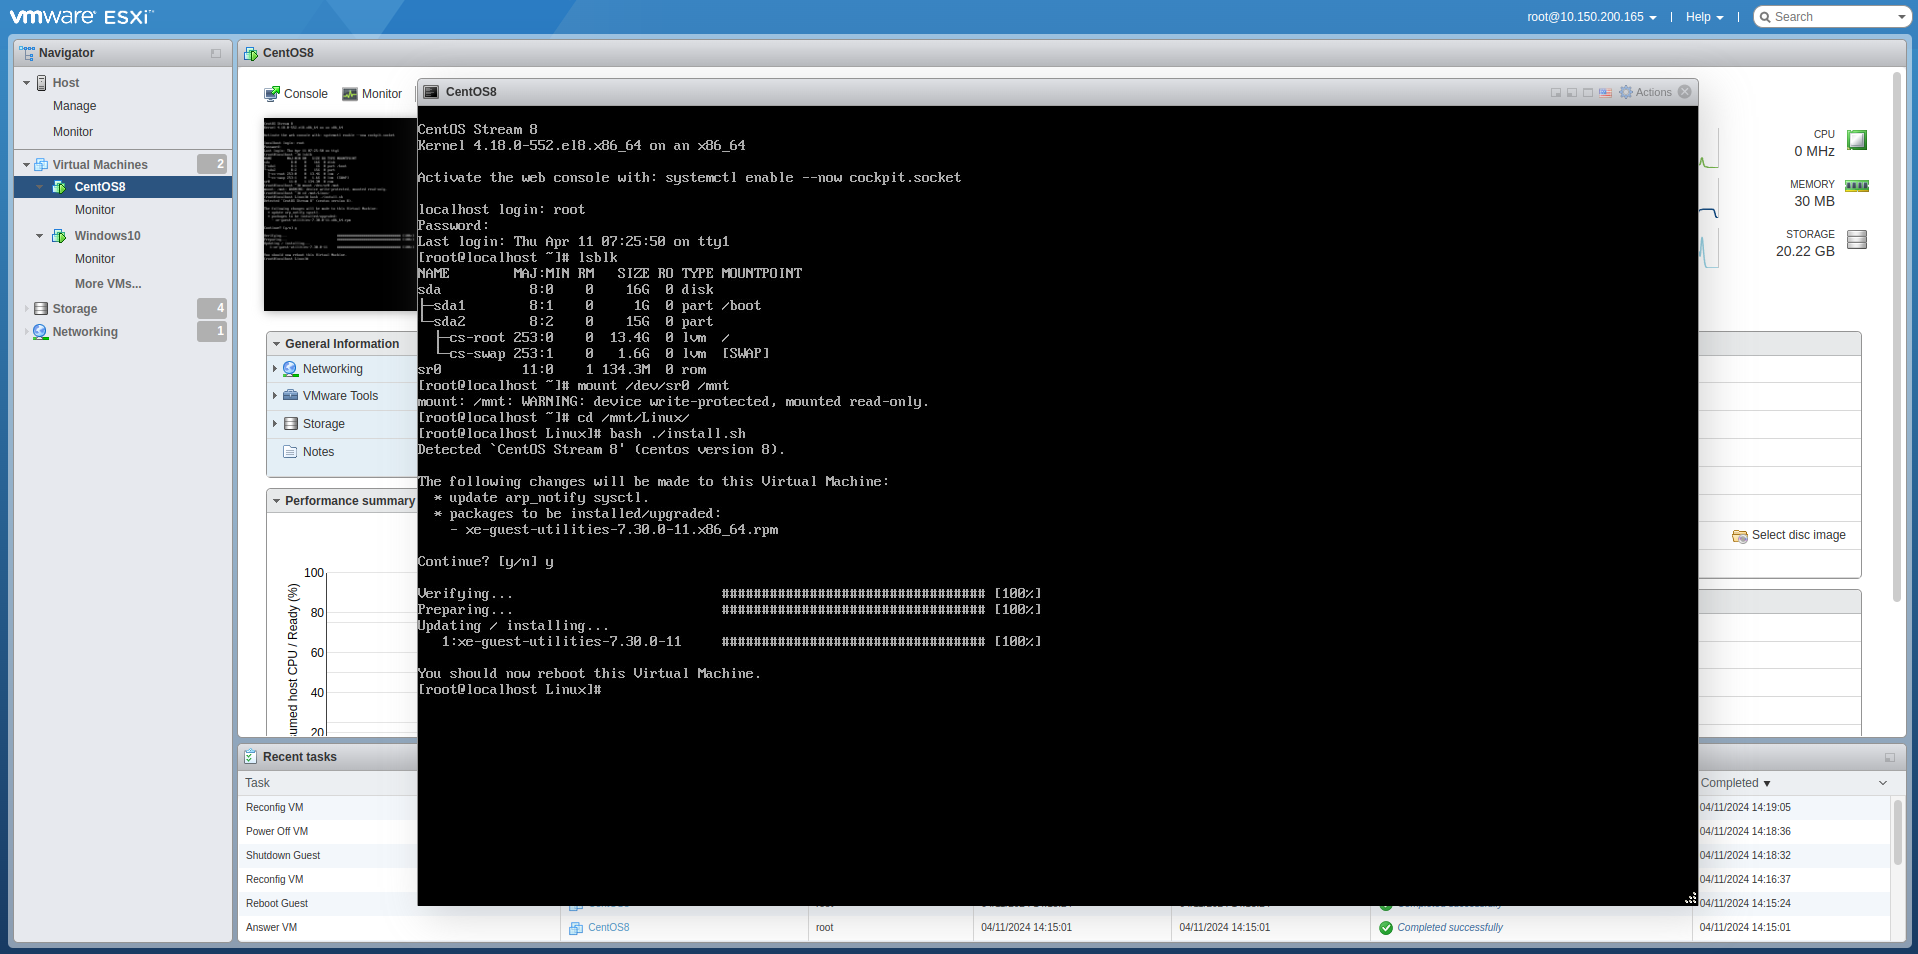The image size is (1918, 954).
Task: Click the Console toolbar button
Action: pyautogui.click(x=296, y=94)
